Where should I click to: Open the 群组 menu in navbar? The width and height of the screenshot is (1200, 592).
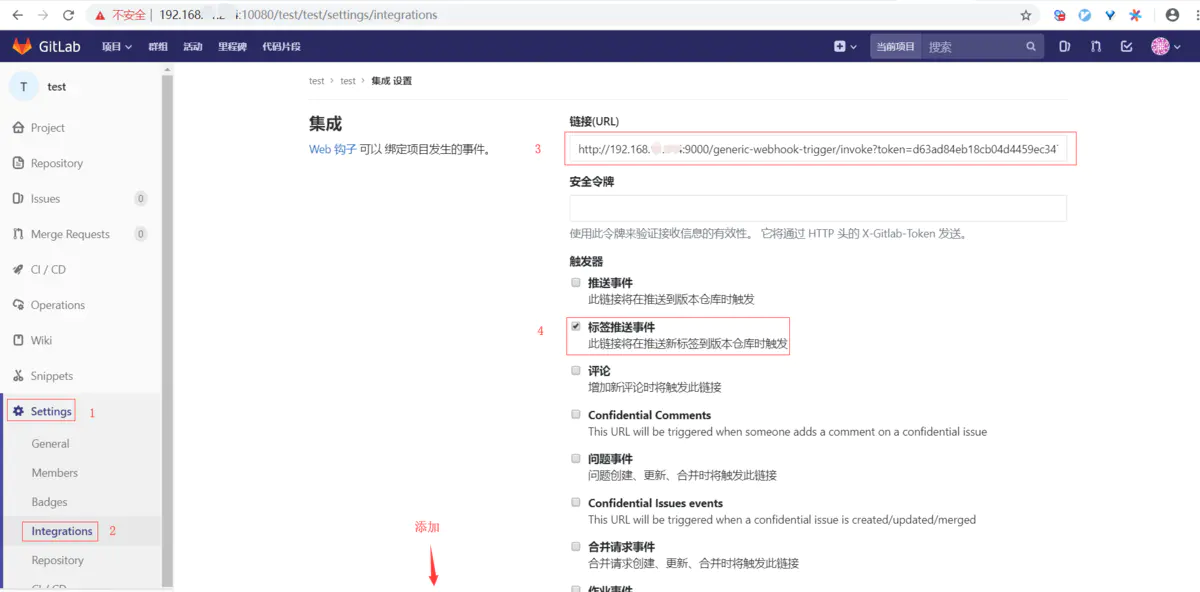pos(158,46)
